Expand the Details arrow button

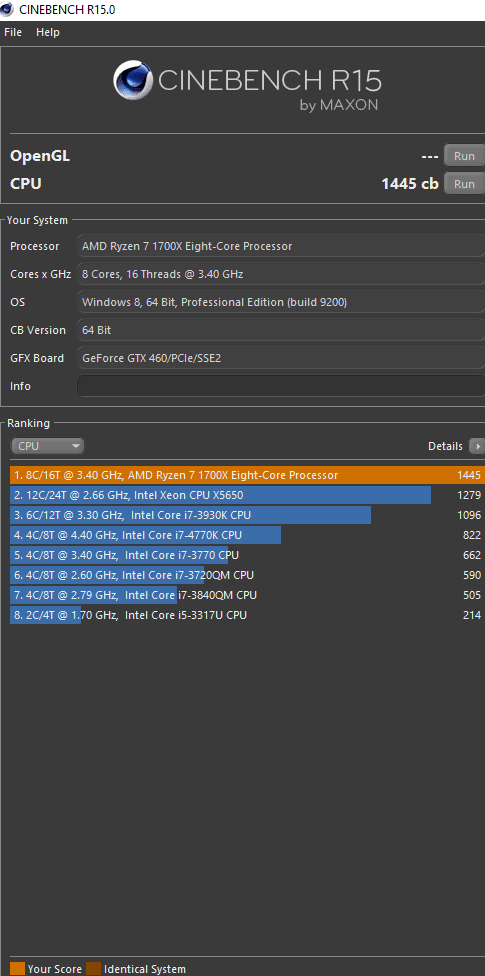pos(477,446)
